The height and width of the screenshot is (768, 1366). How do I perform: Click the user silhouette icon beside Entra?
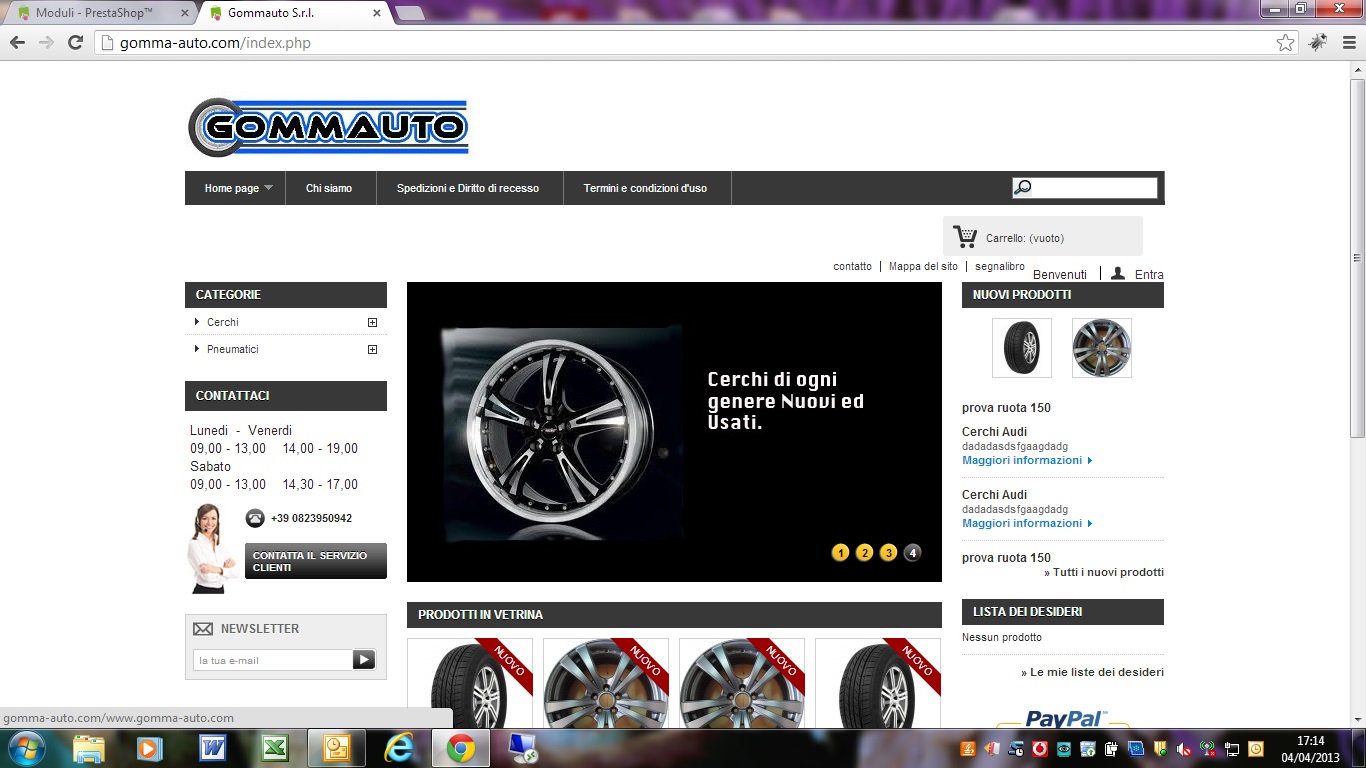[1118, 273]
